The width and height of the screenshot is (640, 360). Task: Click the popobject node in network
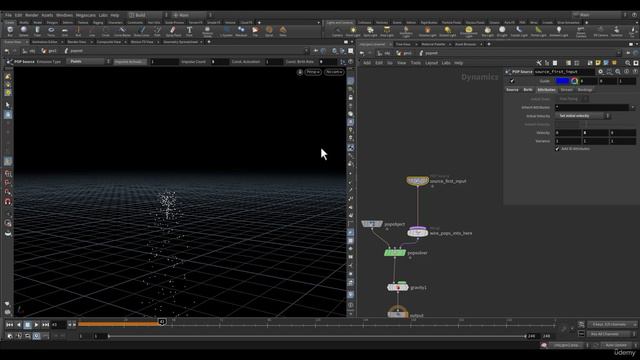coord(372,224)
